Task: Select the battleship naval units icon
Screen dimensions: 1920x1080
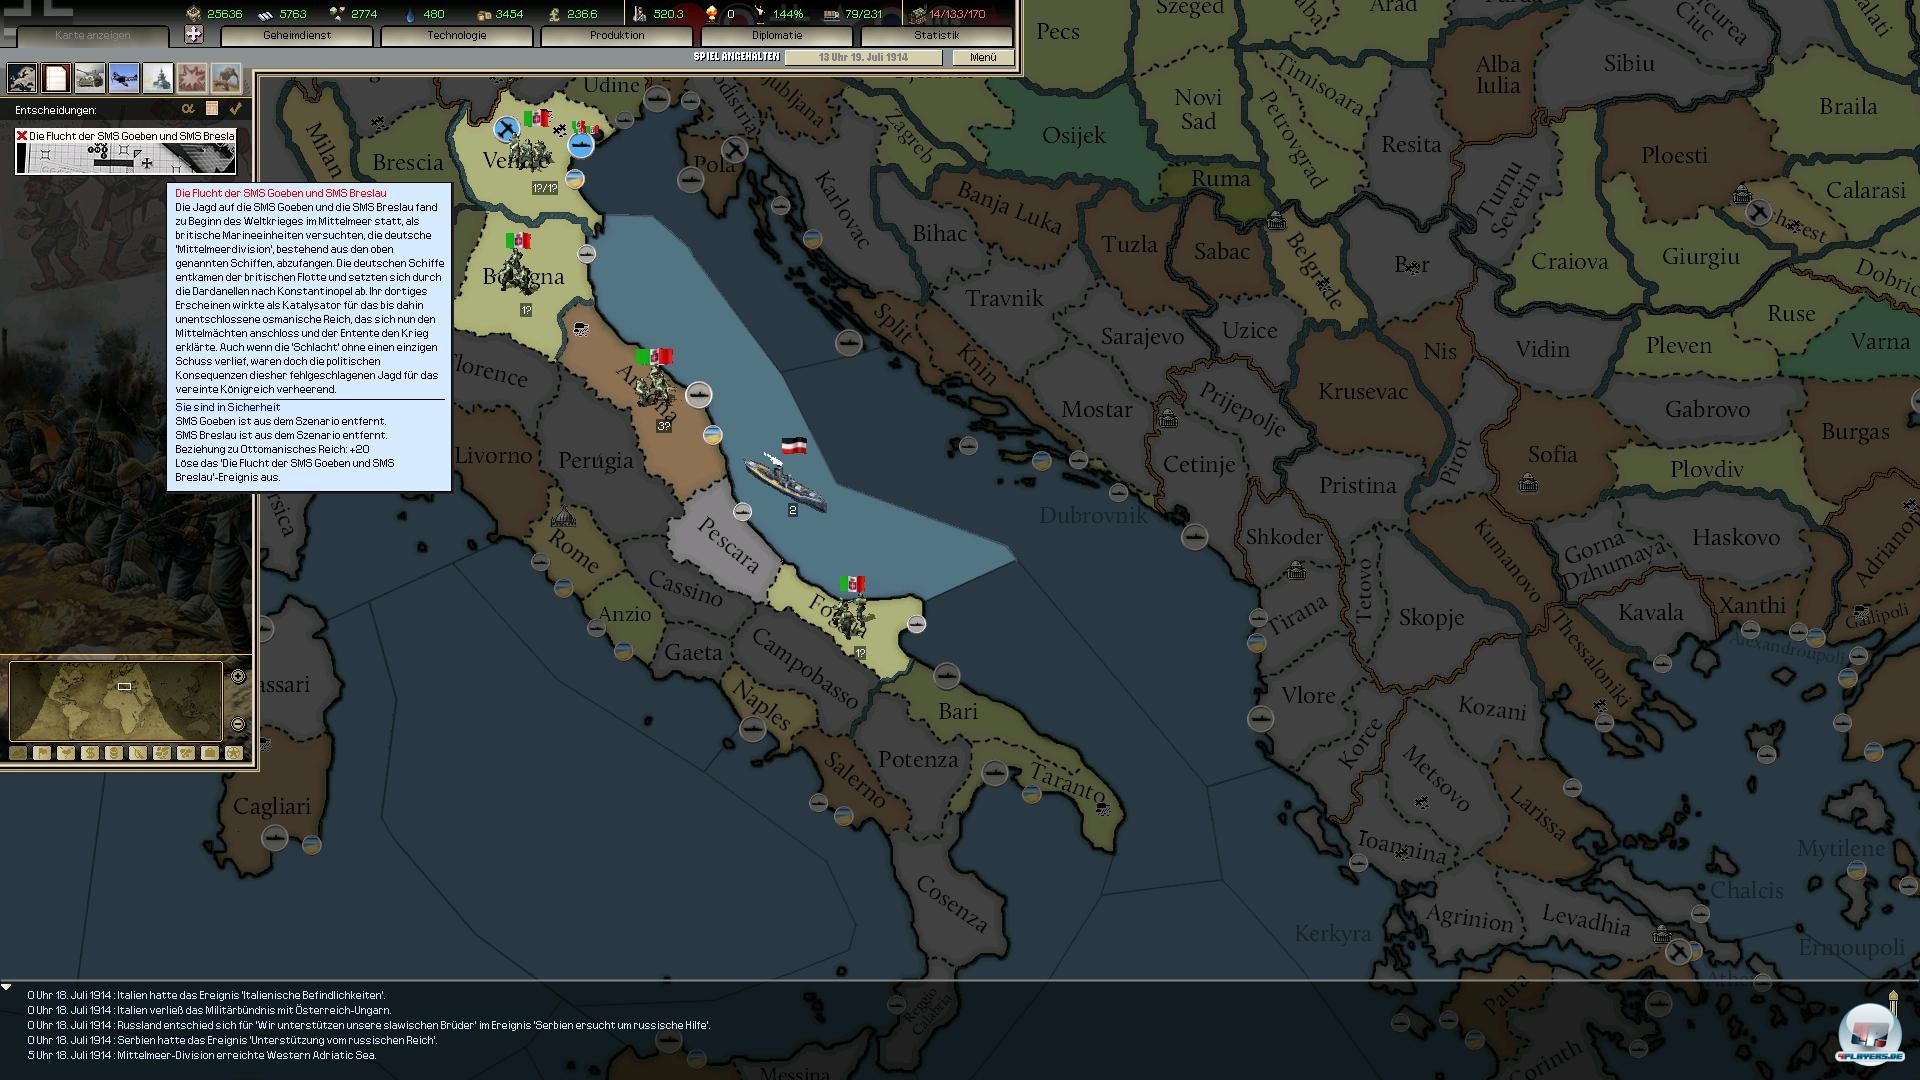Action: (x=158, y=78)
